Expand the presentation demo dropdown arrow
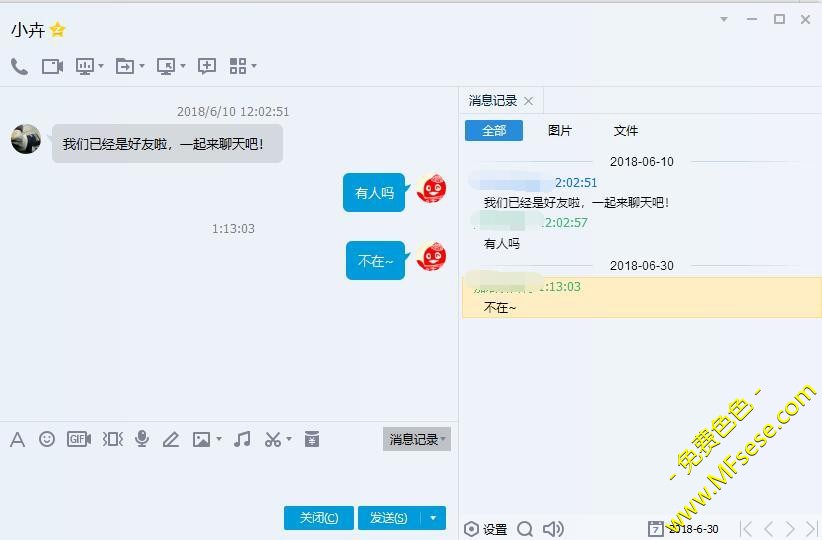The width and height of the screenshot is (822, 540). pos(101,66)
